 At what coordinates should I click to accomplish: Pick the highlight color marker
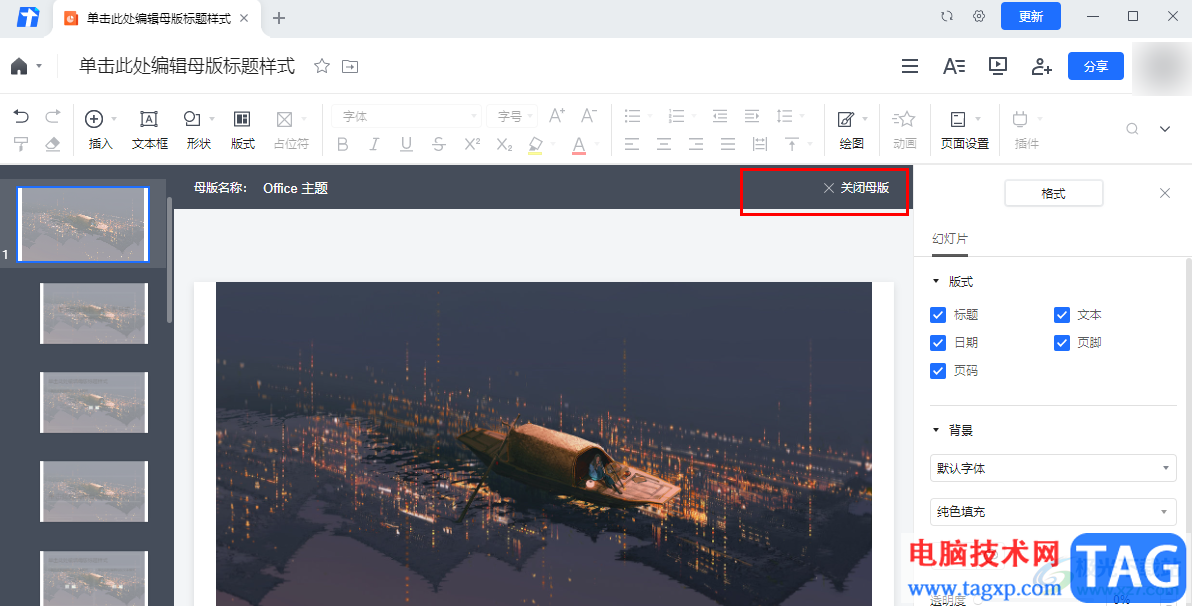click(x=535, y=144)
